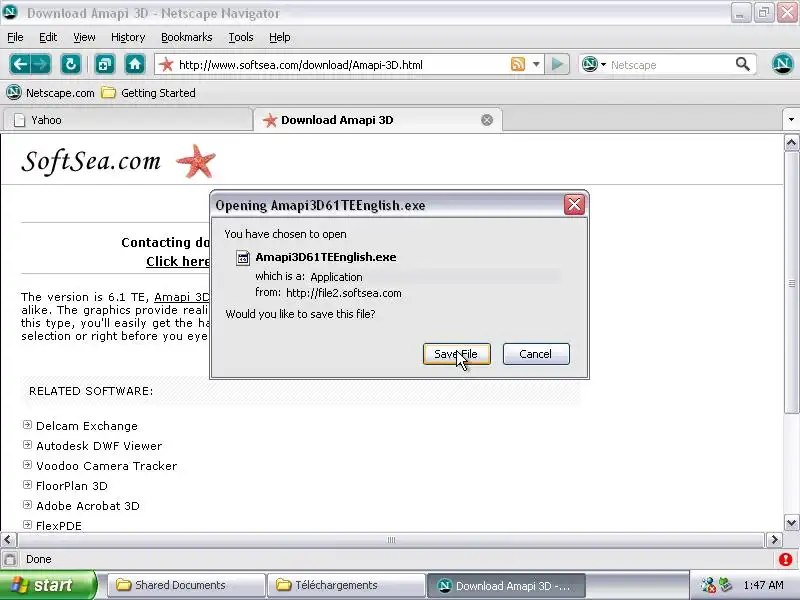The image size is (800, 600).
Task: Open the address bar history dropdown
Action: 536,64
